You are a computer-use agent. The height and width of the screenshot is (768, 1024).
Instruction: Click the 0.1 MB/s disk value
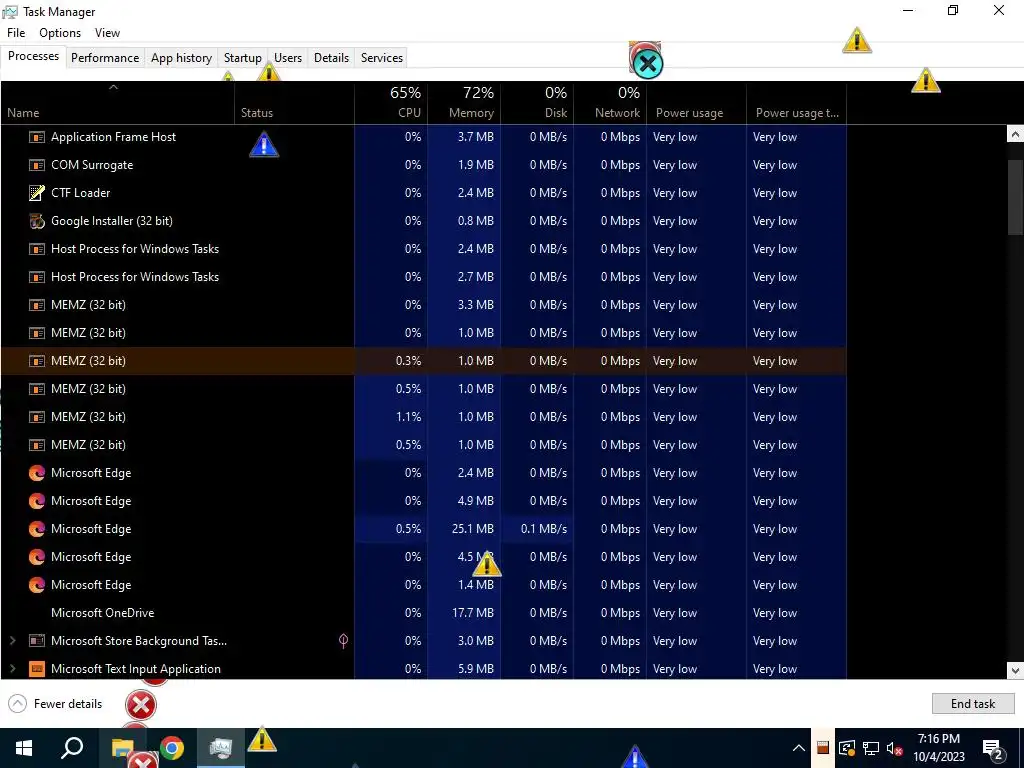tap(544, 529)
